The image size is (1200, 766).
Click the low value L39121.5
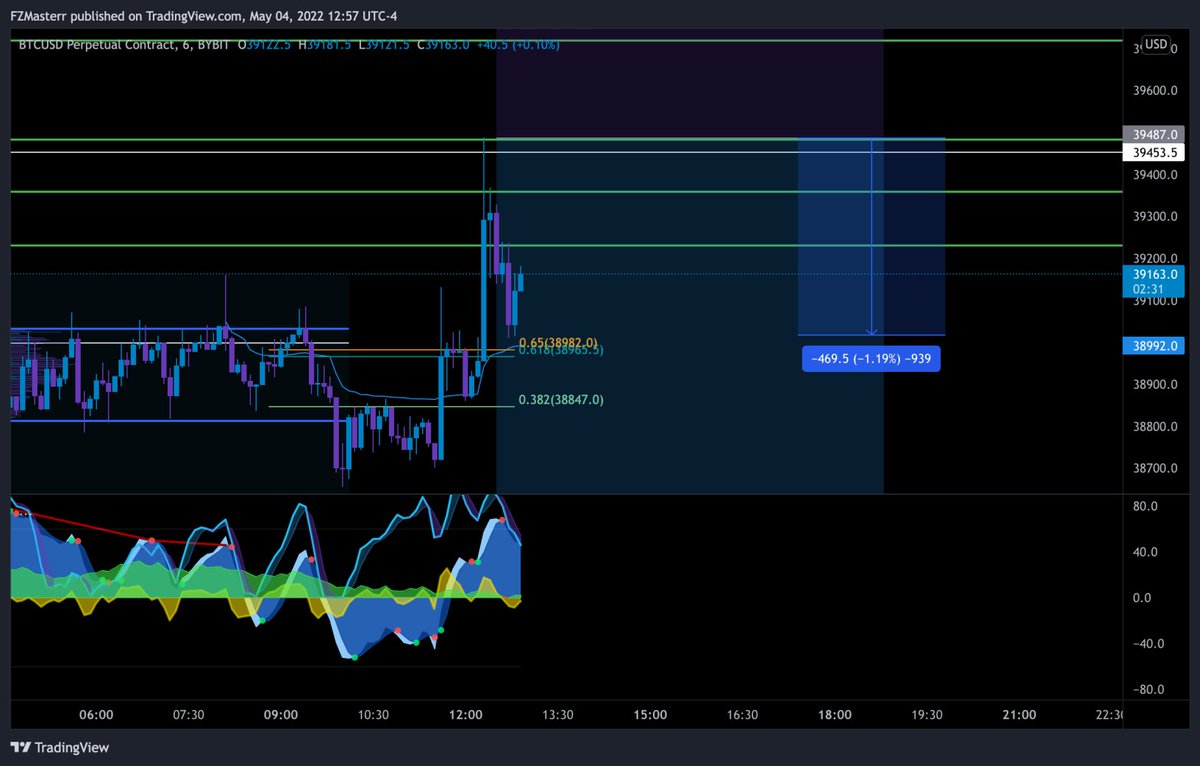(x=386, y=45)
